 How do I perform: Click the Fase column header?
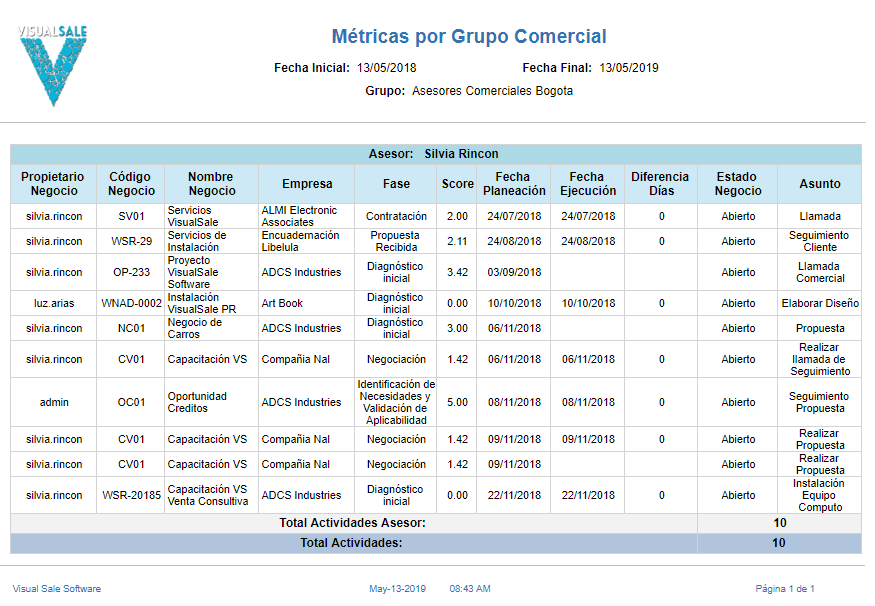396,184
